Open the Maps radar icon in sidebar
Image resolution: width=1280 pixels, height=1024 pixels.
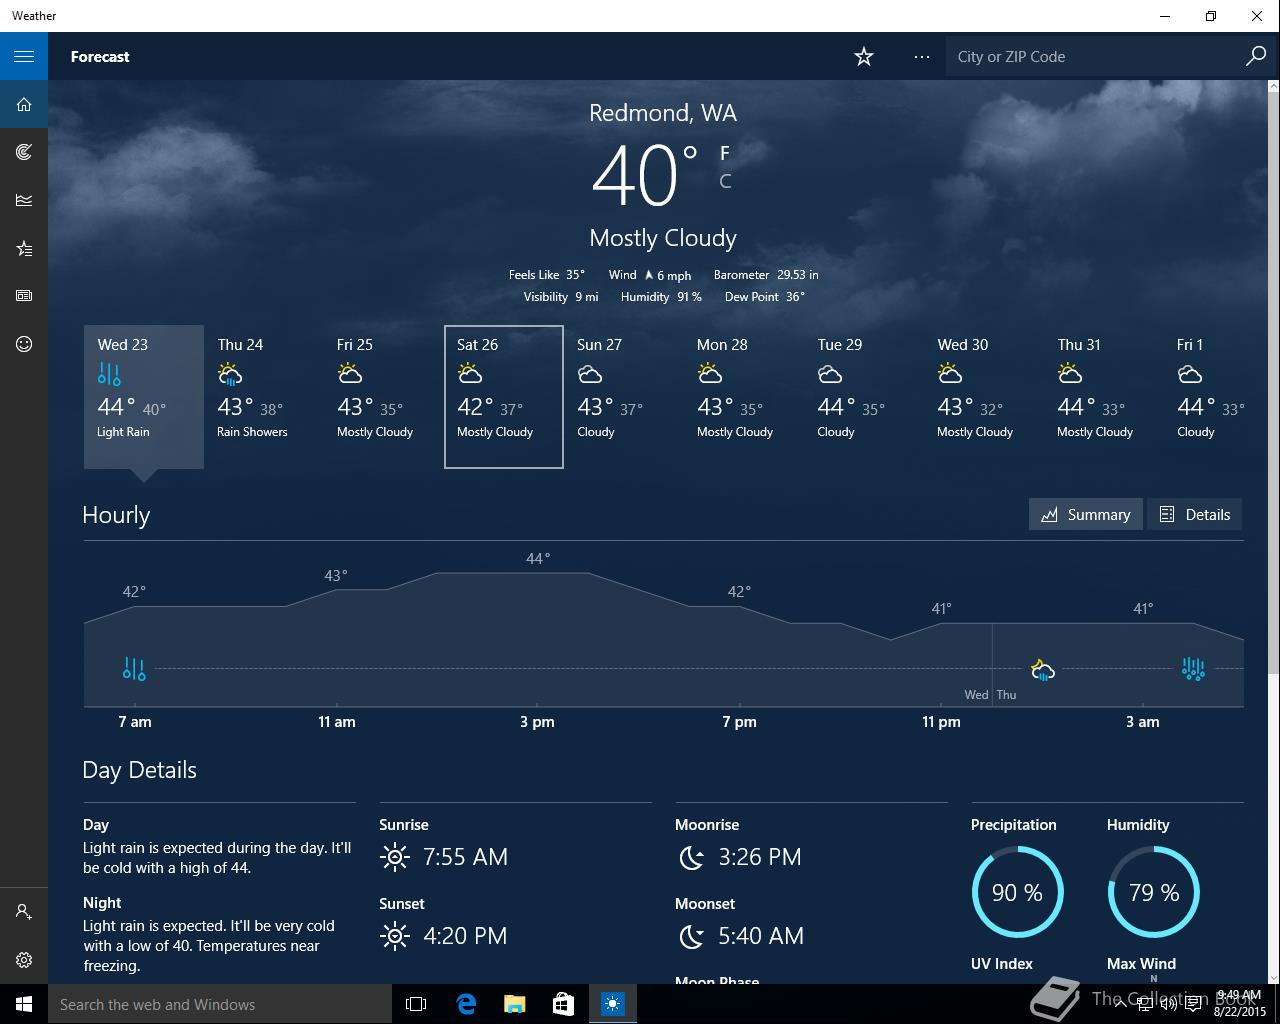[24, 152]
